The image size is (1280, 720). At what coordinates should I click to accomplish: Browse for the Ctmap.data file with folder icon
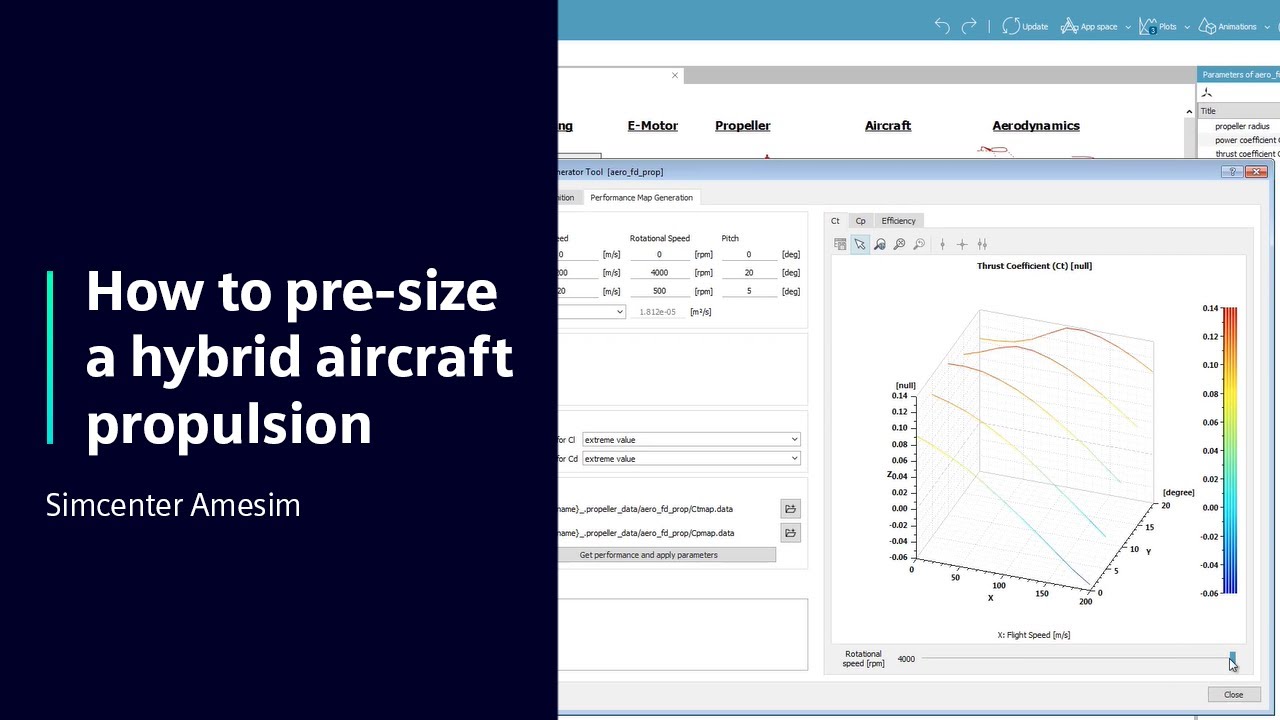[790, 509]
